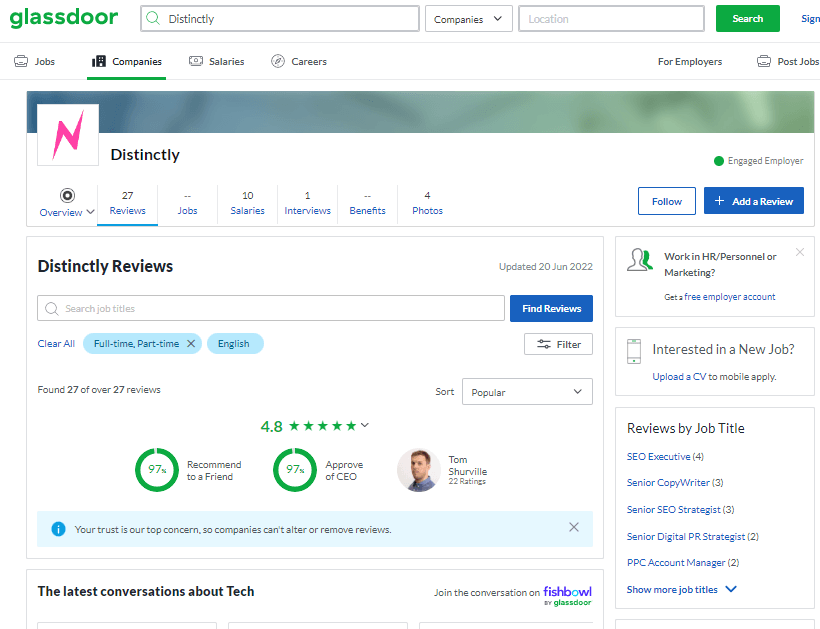Click the Salaries money icon

pyautogui.click(x=196, y=61)
